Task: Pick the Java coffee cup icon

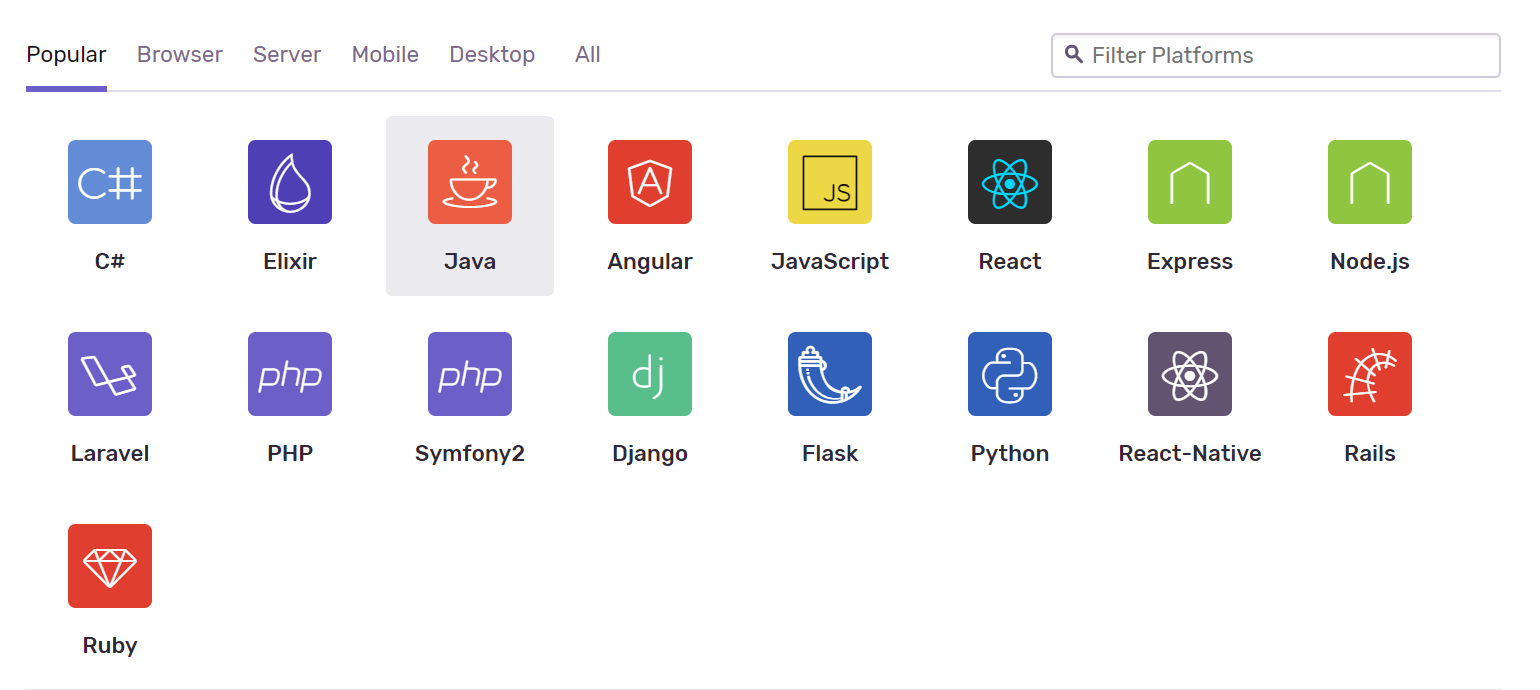Action: 470,182
